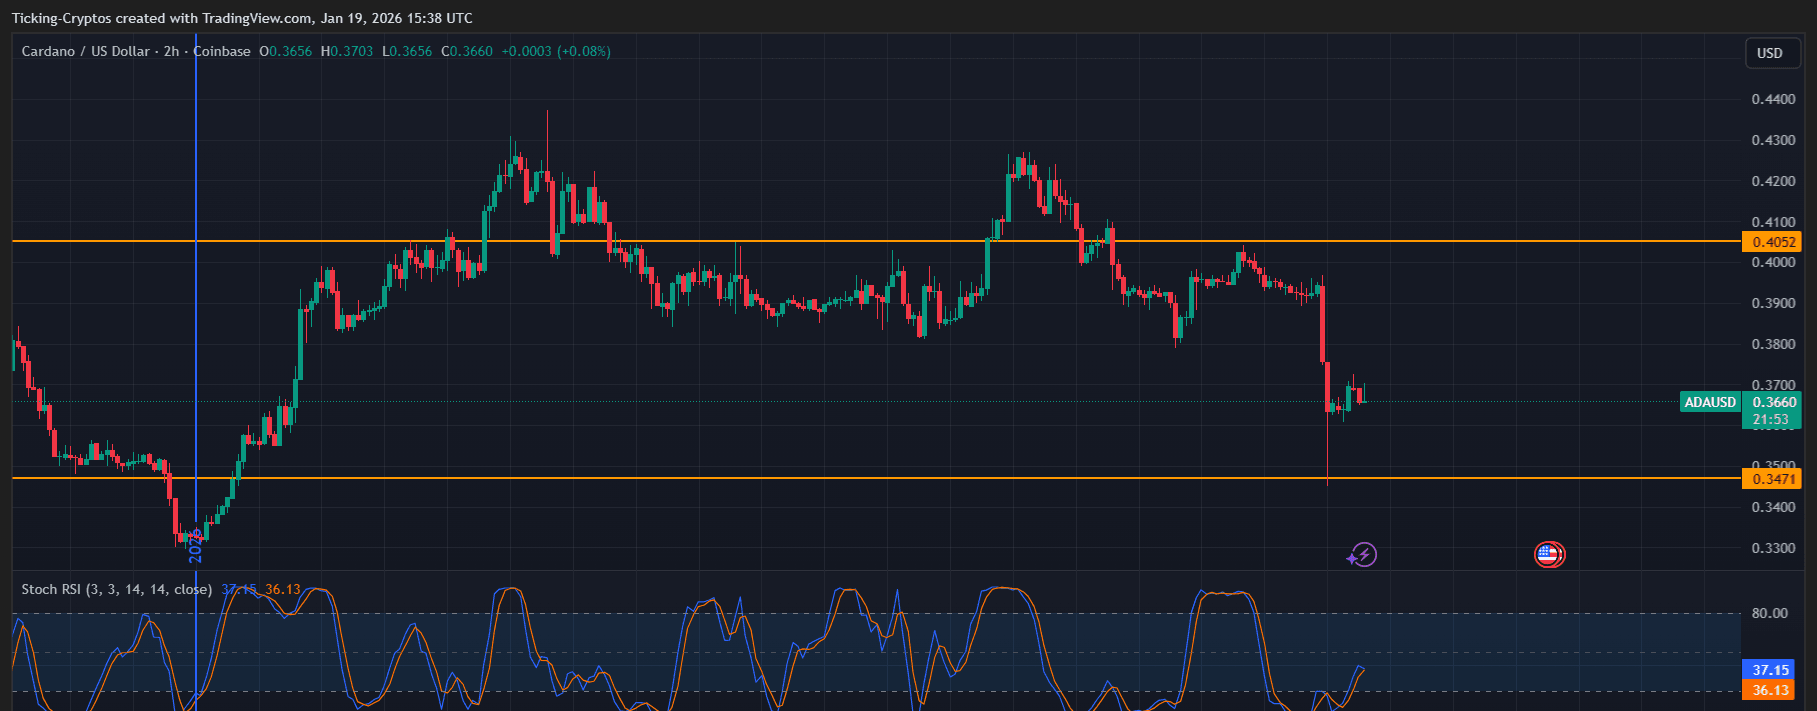Click the 0.4400 price axis label
The width and height of the screenshot is (1817, 711).
[x=1773, y=99]
